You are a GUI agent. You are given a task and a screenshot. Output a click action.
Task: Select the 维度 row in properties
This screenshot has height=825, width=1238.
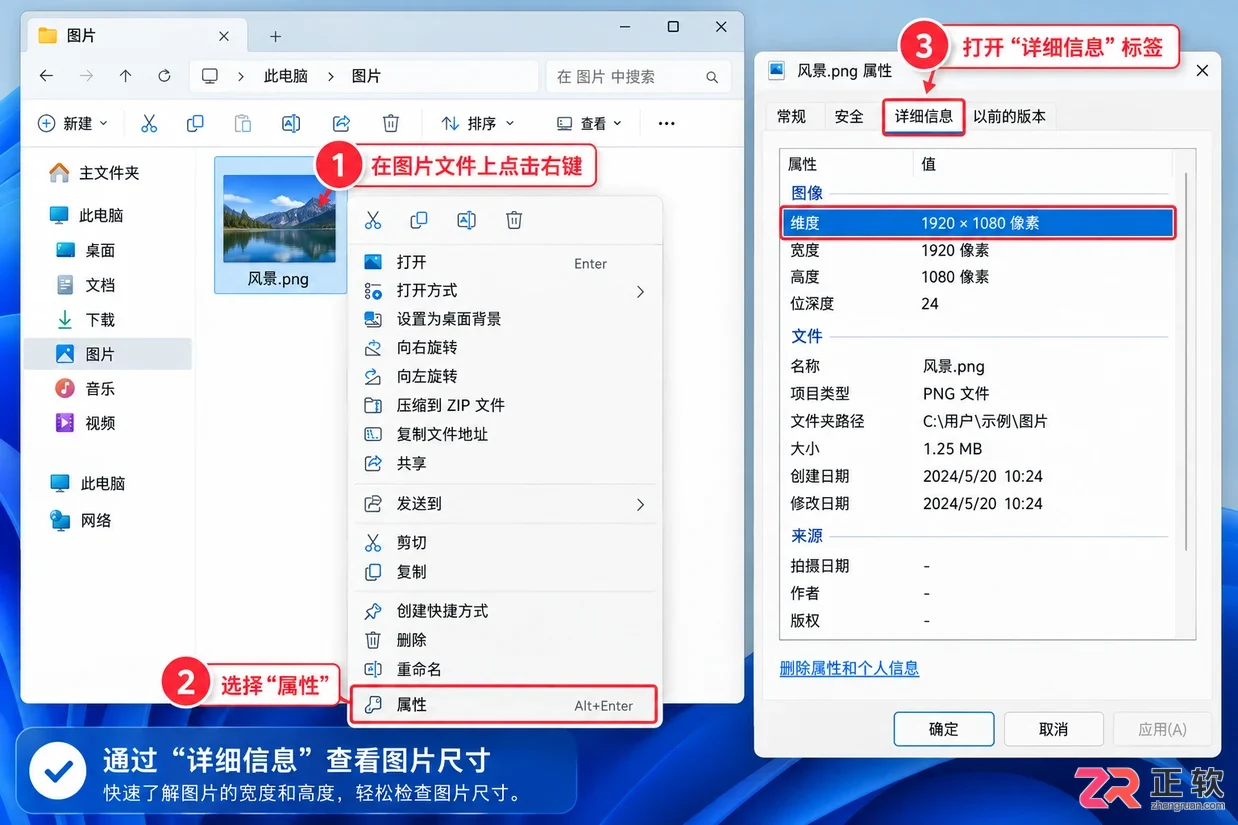pos(977,223)
